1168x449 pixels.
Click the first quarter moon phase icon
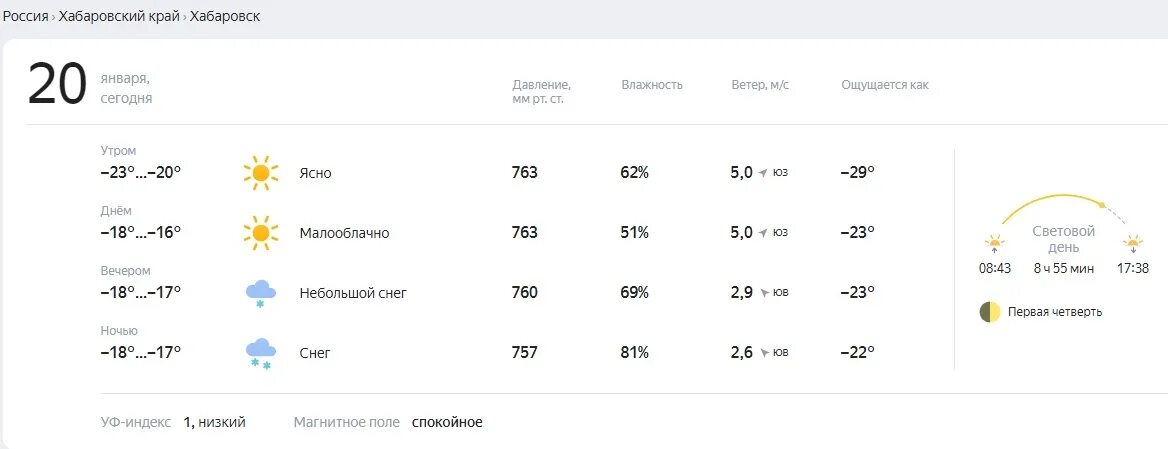coord(990,312)
